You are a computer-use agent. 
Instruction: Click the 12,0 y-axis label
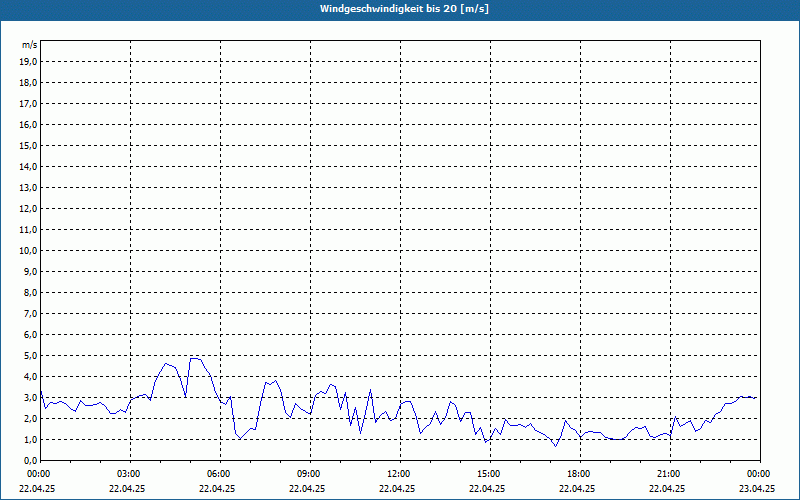(28, 209)
